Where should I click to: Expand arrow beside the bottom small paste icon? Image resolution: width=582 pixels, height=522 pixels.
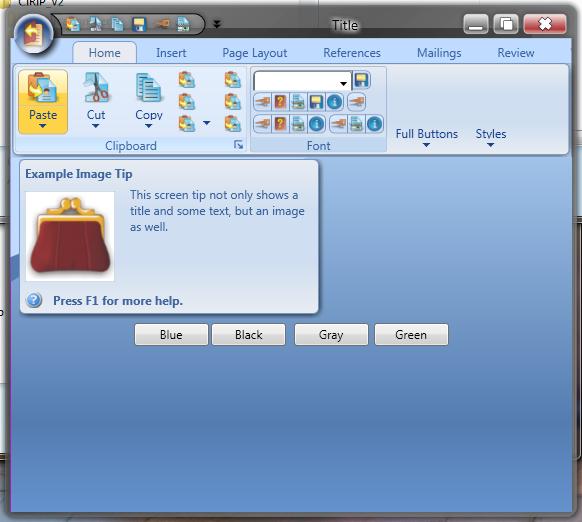tap(207, 123)
